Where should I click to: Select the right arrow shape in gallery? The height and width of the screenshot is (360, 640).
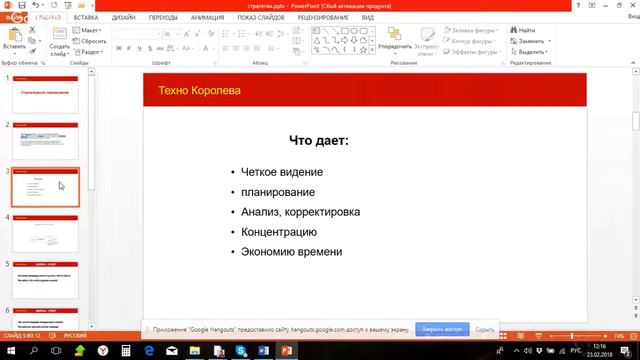click(x=344, y=40)
